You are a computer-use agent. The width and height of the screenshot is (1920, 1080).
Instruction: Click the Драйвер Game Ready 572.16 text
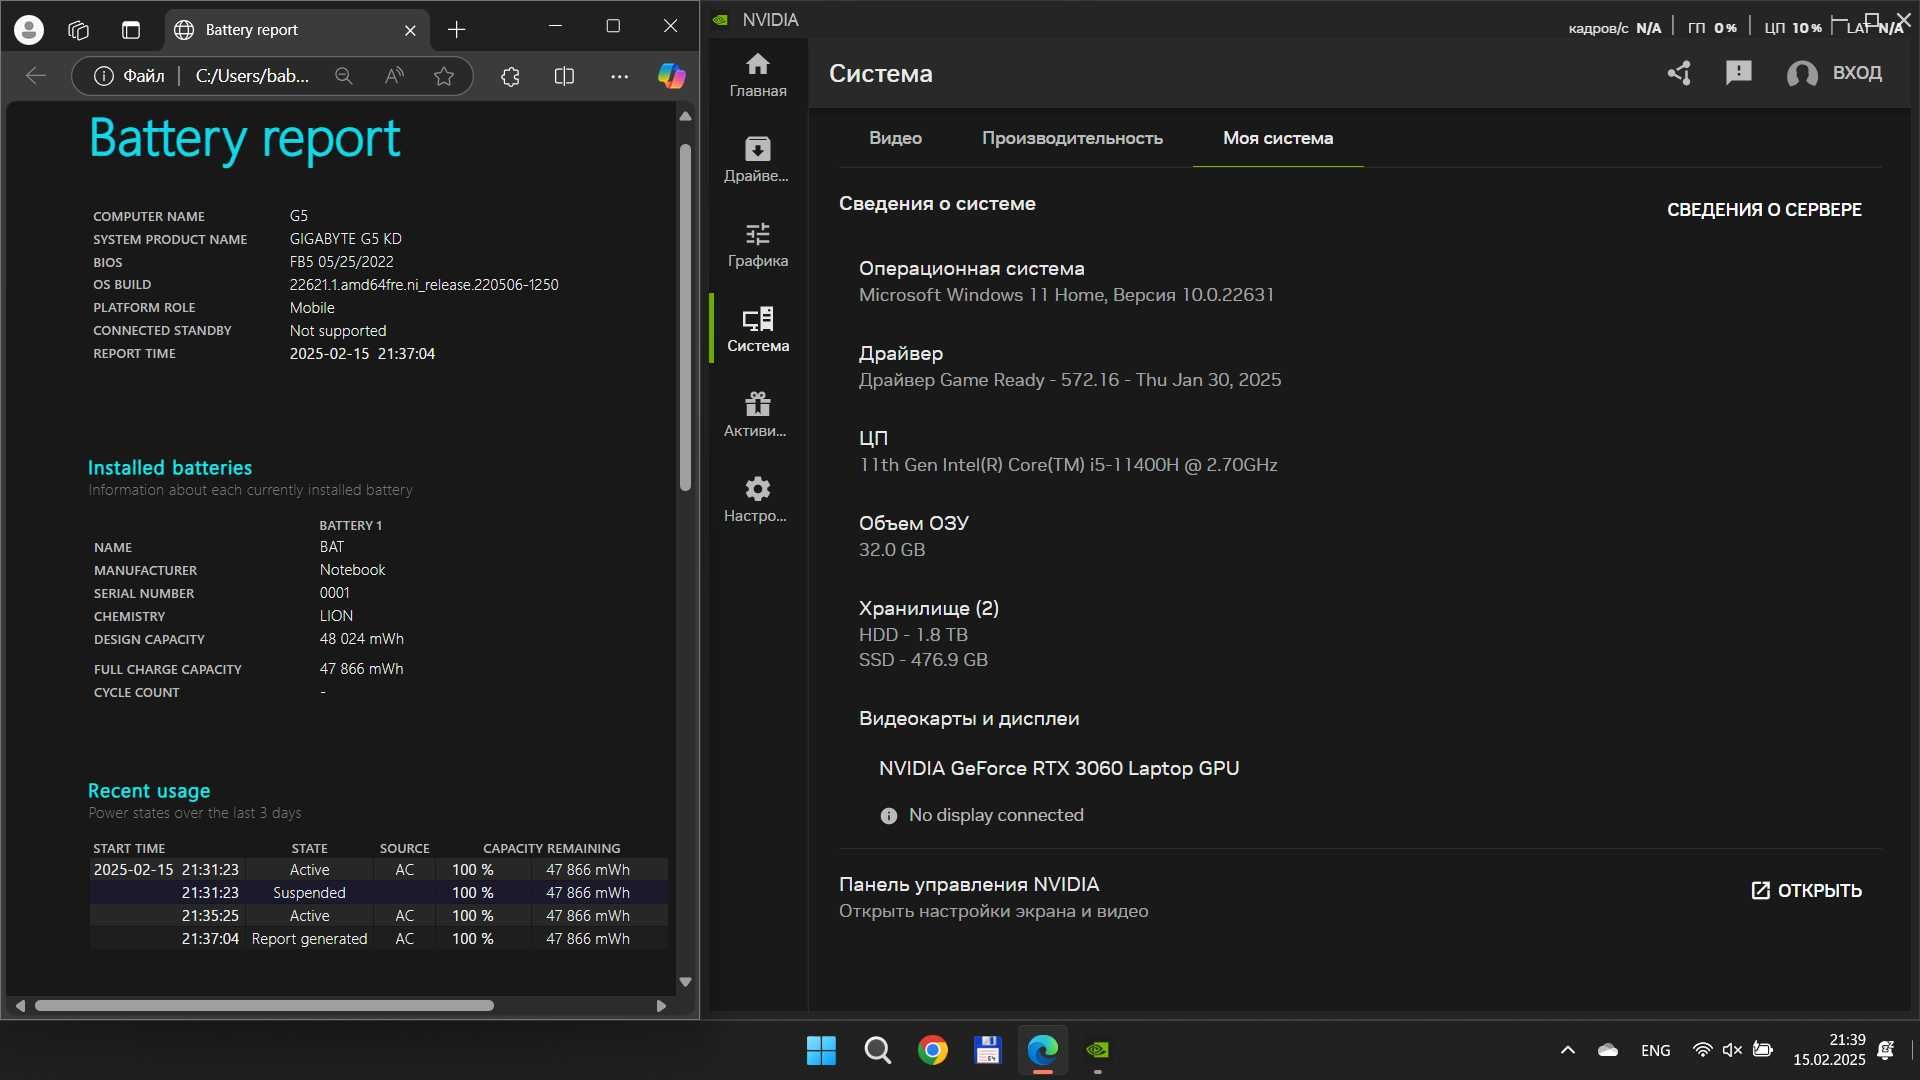1070,380
